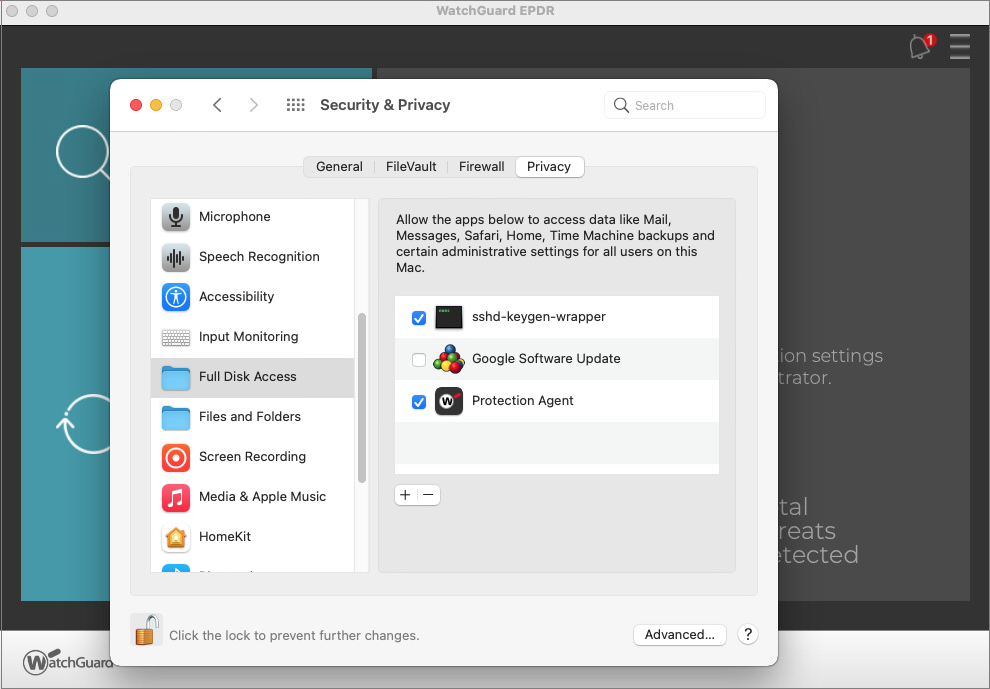The width and height of the screenshot is (990, 689).
Task: Open the Launchpad grid menu
Action: [x=295, y=104]
